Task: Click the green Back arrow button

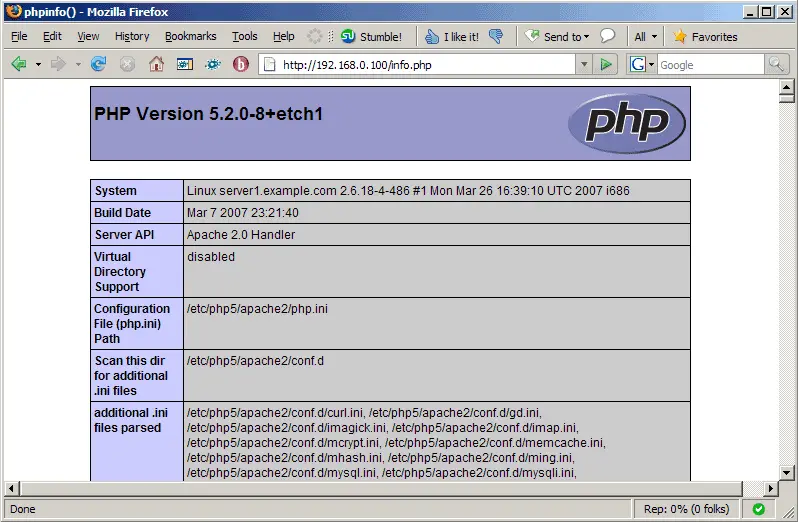Action: coord(19,64)
